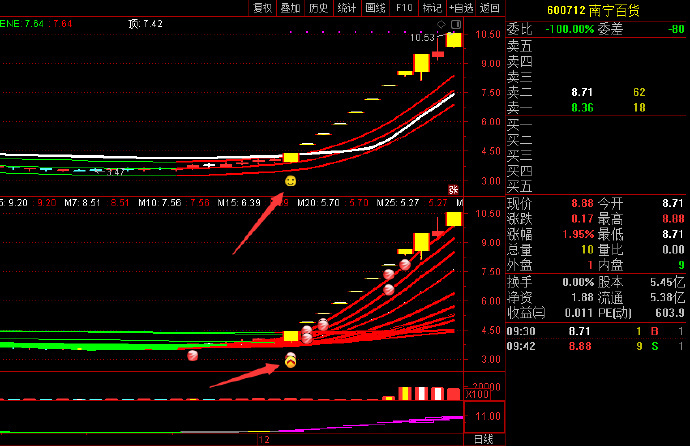Click the 卖二 price 8.71

pyautogui.click(x=582, y=92)
